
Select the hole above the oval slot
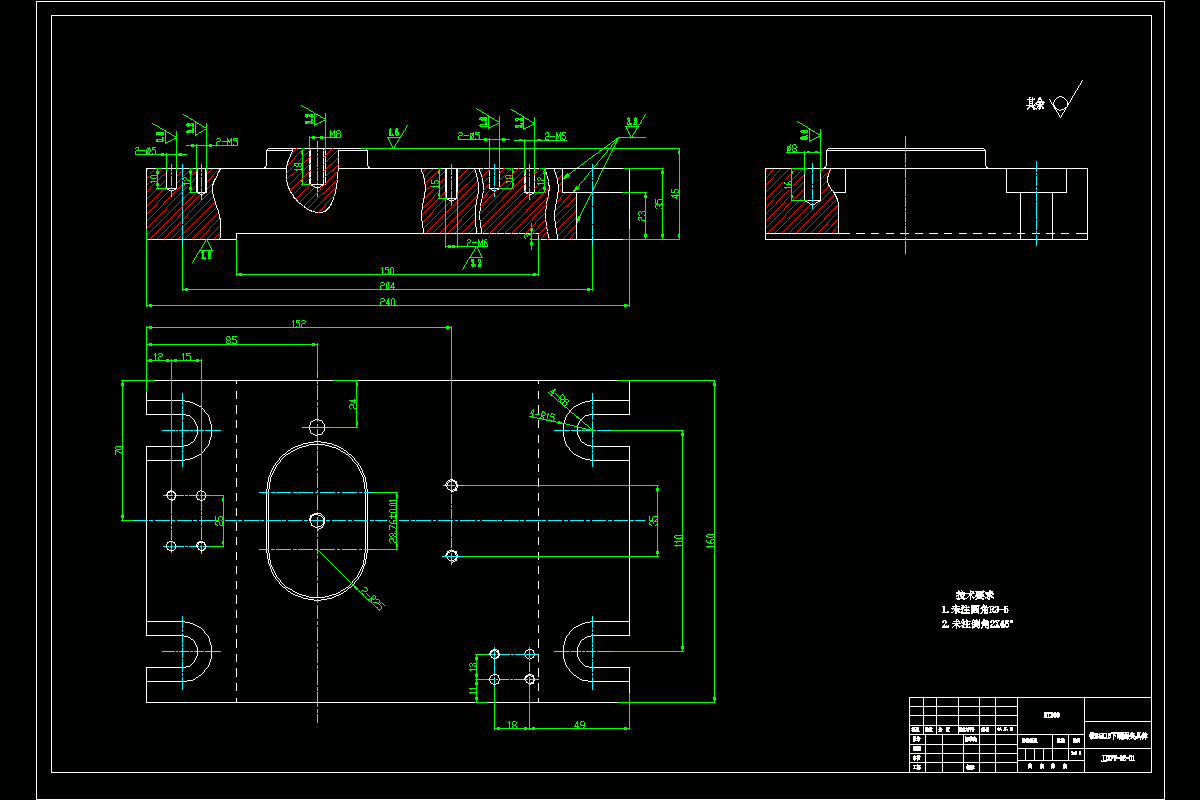[x=317, y=427]
